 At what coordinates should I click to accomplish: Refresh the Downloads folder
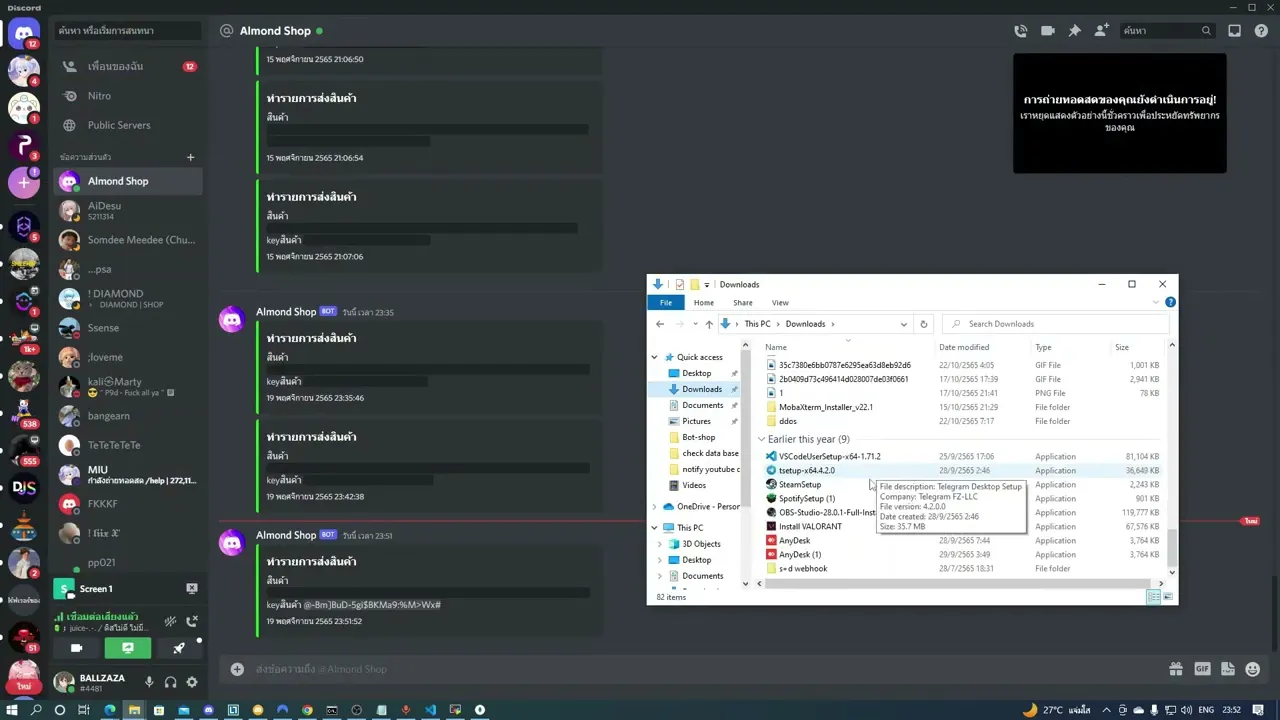(x=923, y=324)
